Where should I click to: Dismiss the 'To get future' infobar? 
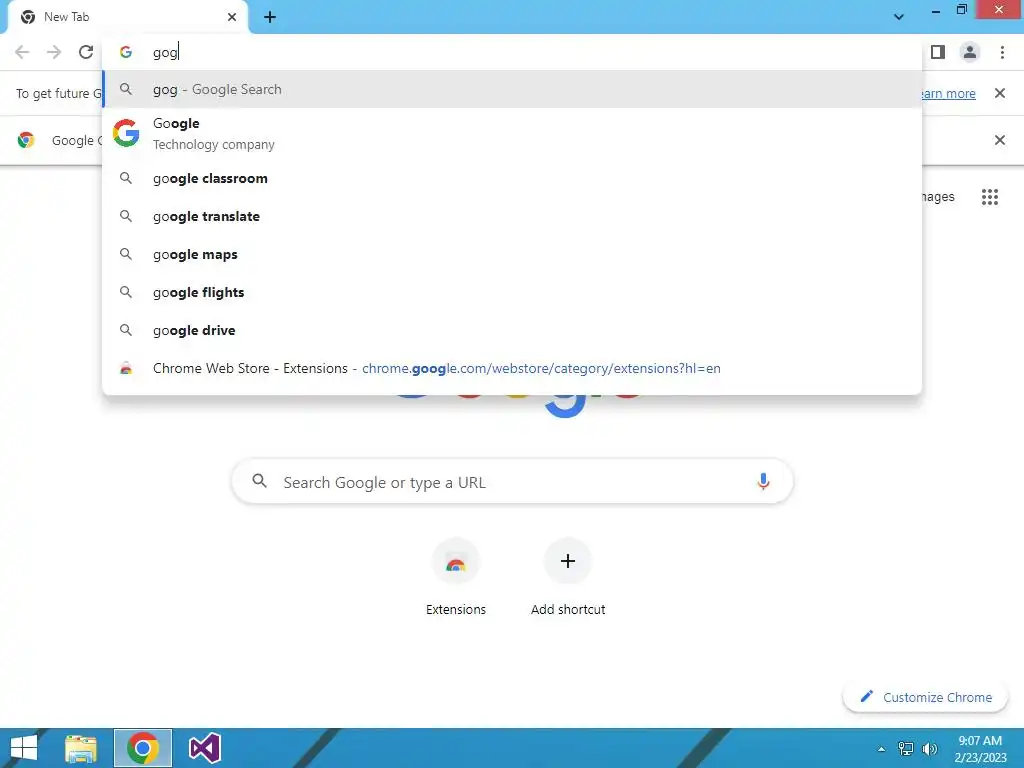point(999,93)
